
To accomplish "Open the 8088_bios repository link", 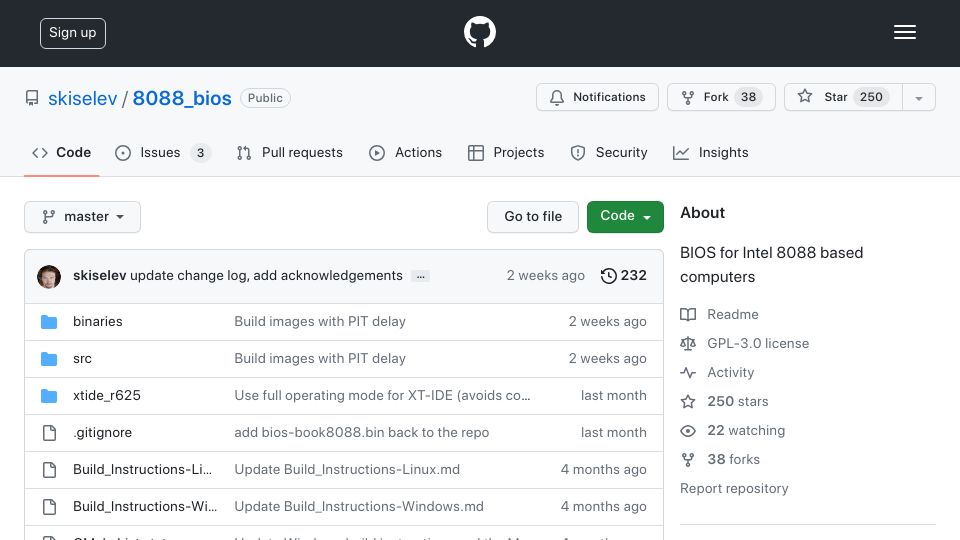I will 182,98.
